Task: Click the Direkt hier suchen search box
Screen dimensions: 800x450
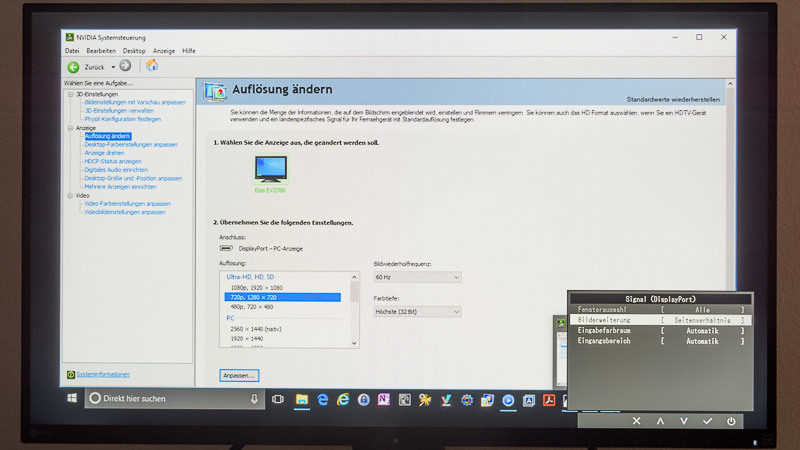Action: [x=174, y=399]
